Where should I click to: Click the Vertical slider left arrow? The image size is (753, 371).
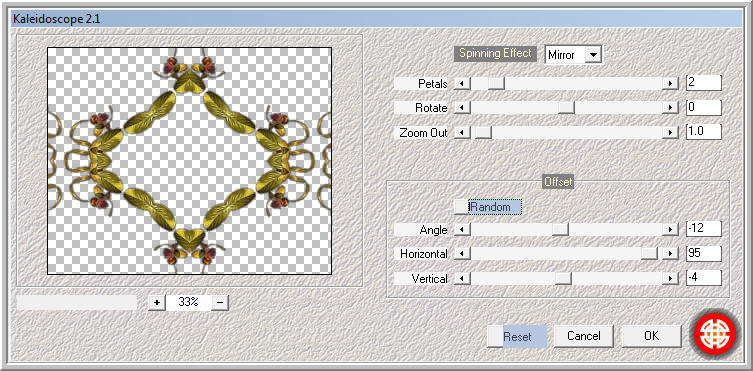click(462, 278)
